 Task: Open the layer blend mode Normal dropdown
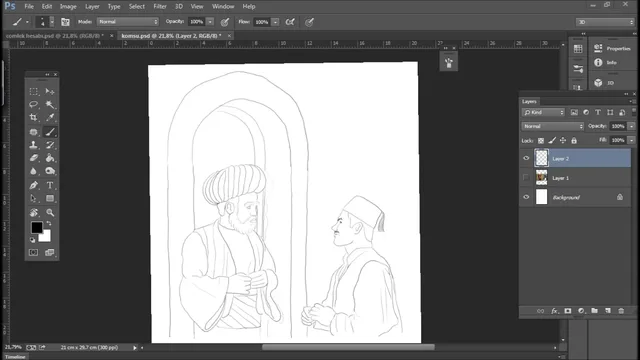tap(553, 126)
